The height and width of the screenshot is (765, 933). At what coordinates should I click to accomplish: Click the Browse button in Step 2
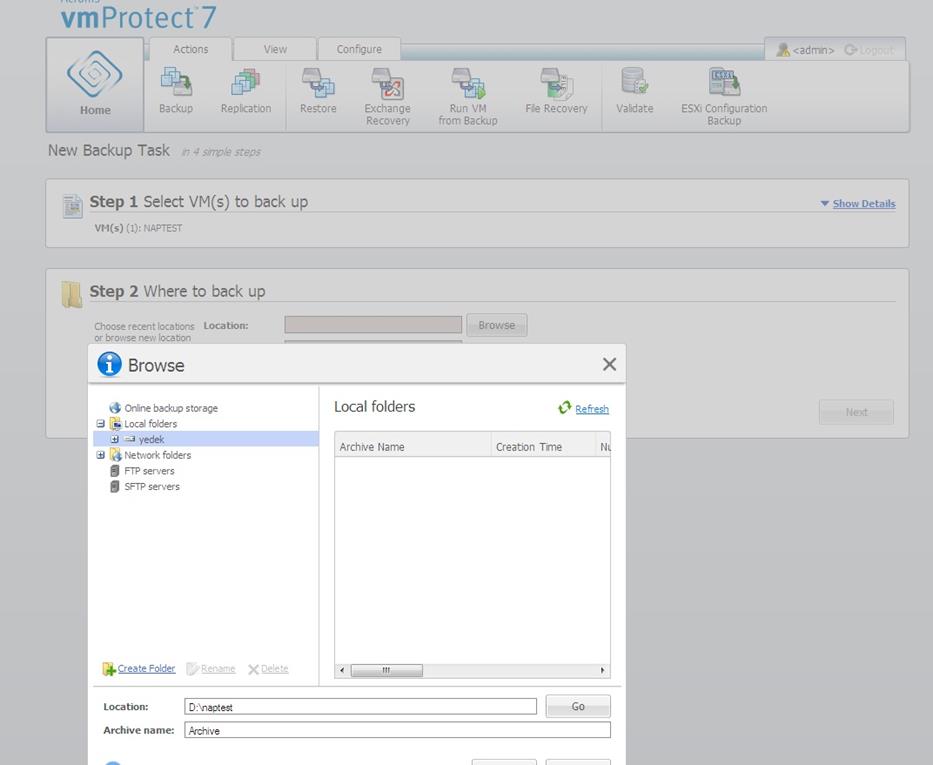[497, 325]
